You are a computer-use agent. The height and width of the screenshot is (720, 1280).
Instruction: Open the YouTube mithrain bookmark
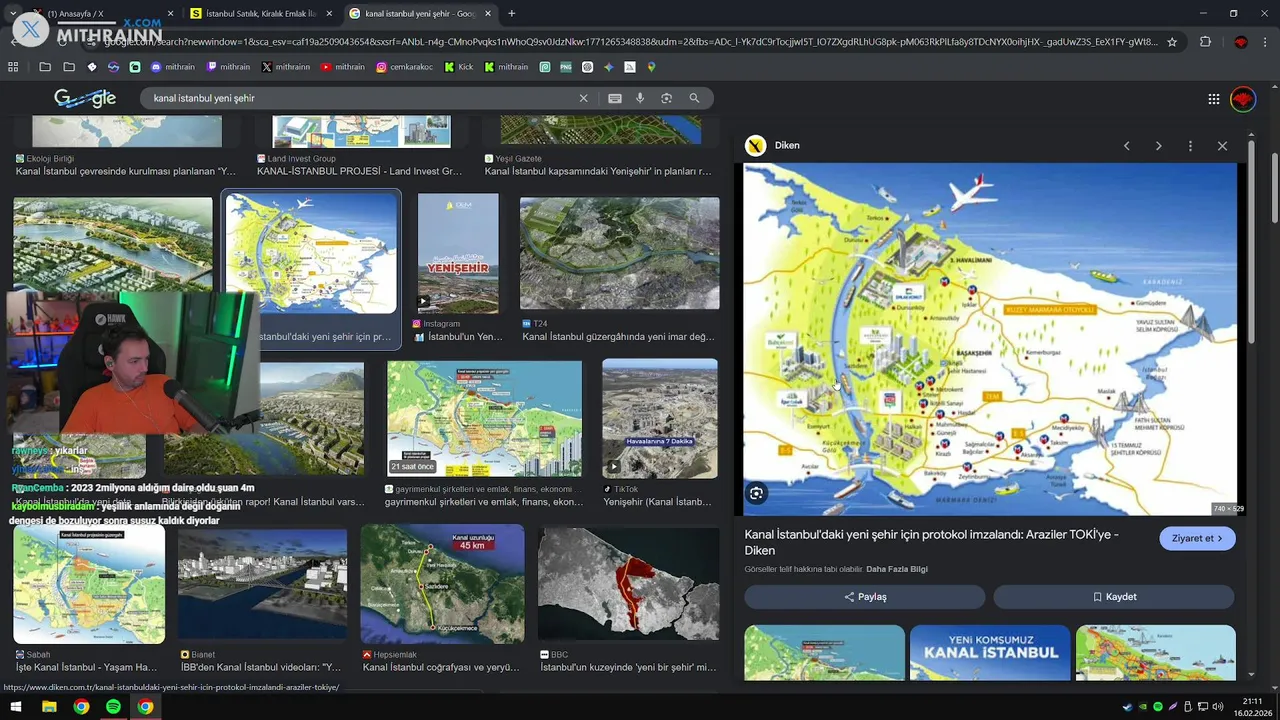pyautogui.click(x=343, y=67)
